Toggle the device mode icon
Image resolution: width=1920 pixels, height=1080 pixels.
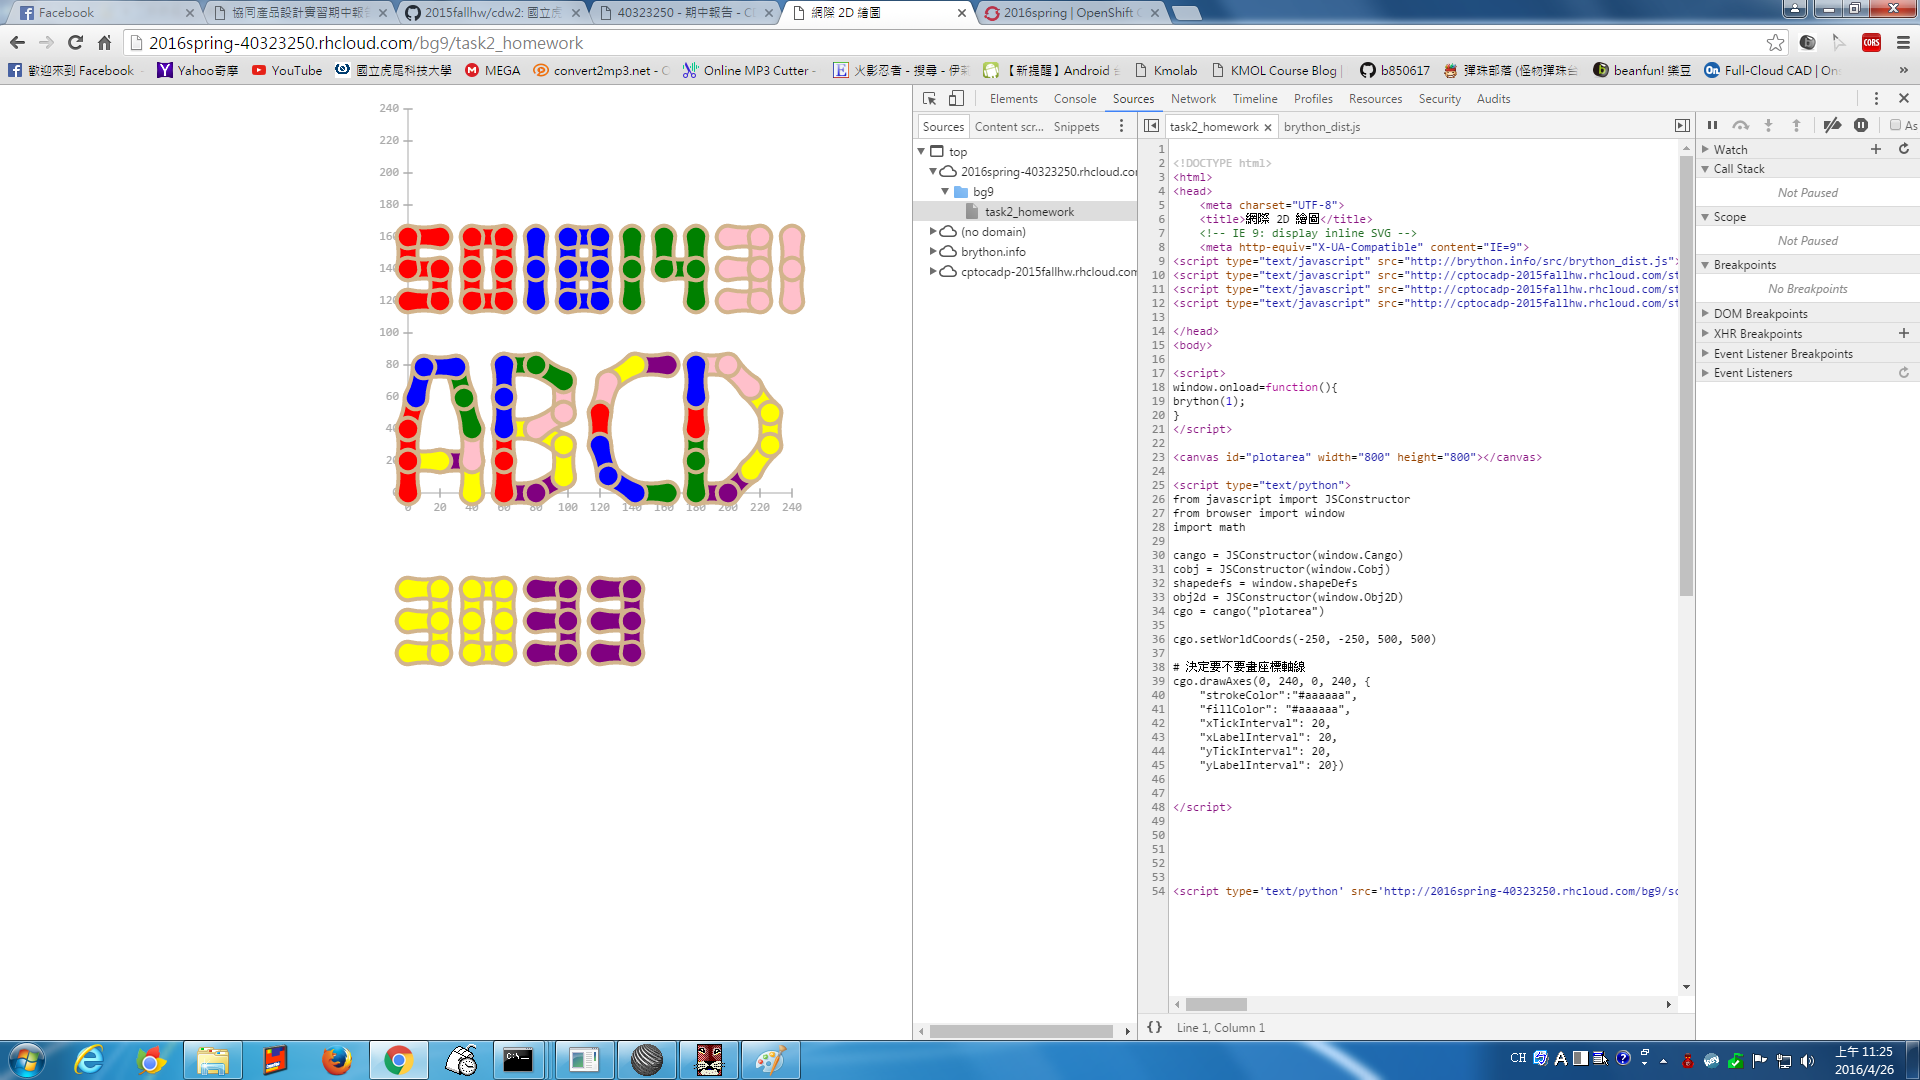[x=956, y=98]
